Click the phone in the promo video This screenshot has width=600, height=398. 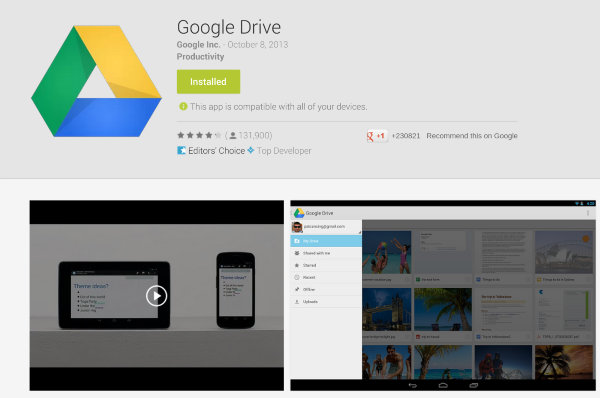236,290
